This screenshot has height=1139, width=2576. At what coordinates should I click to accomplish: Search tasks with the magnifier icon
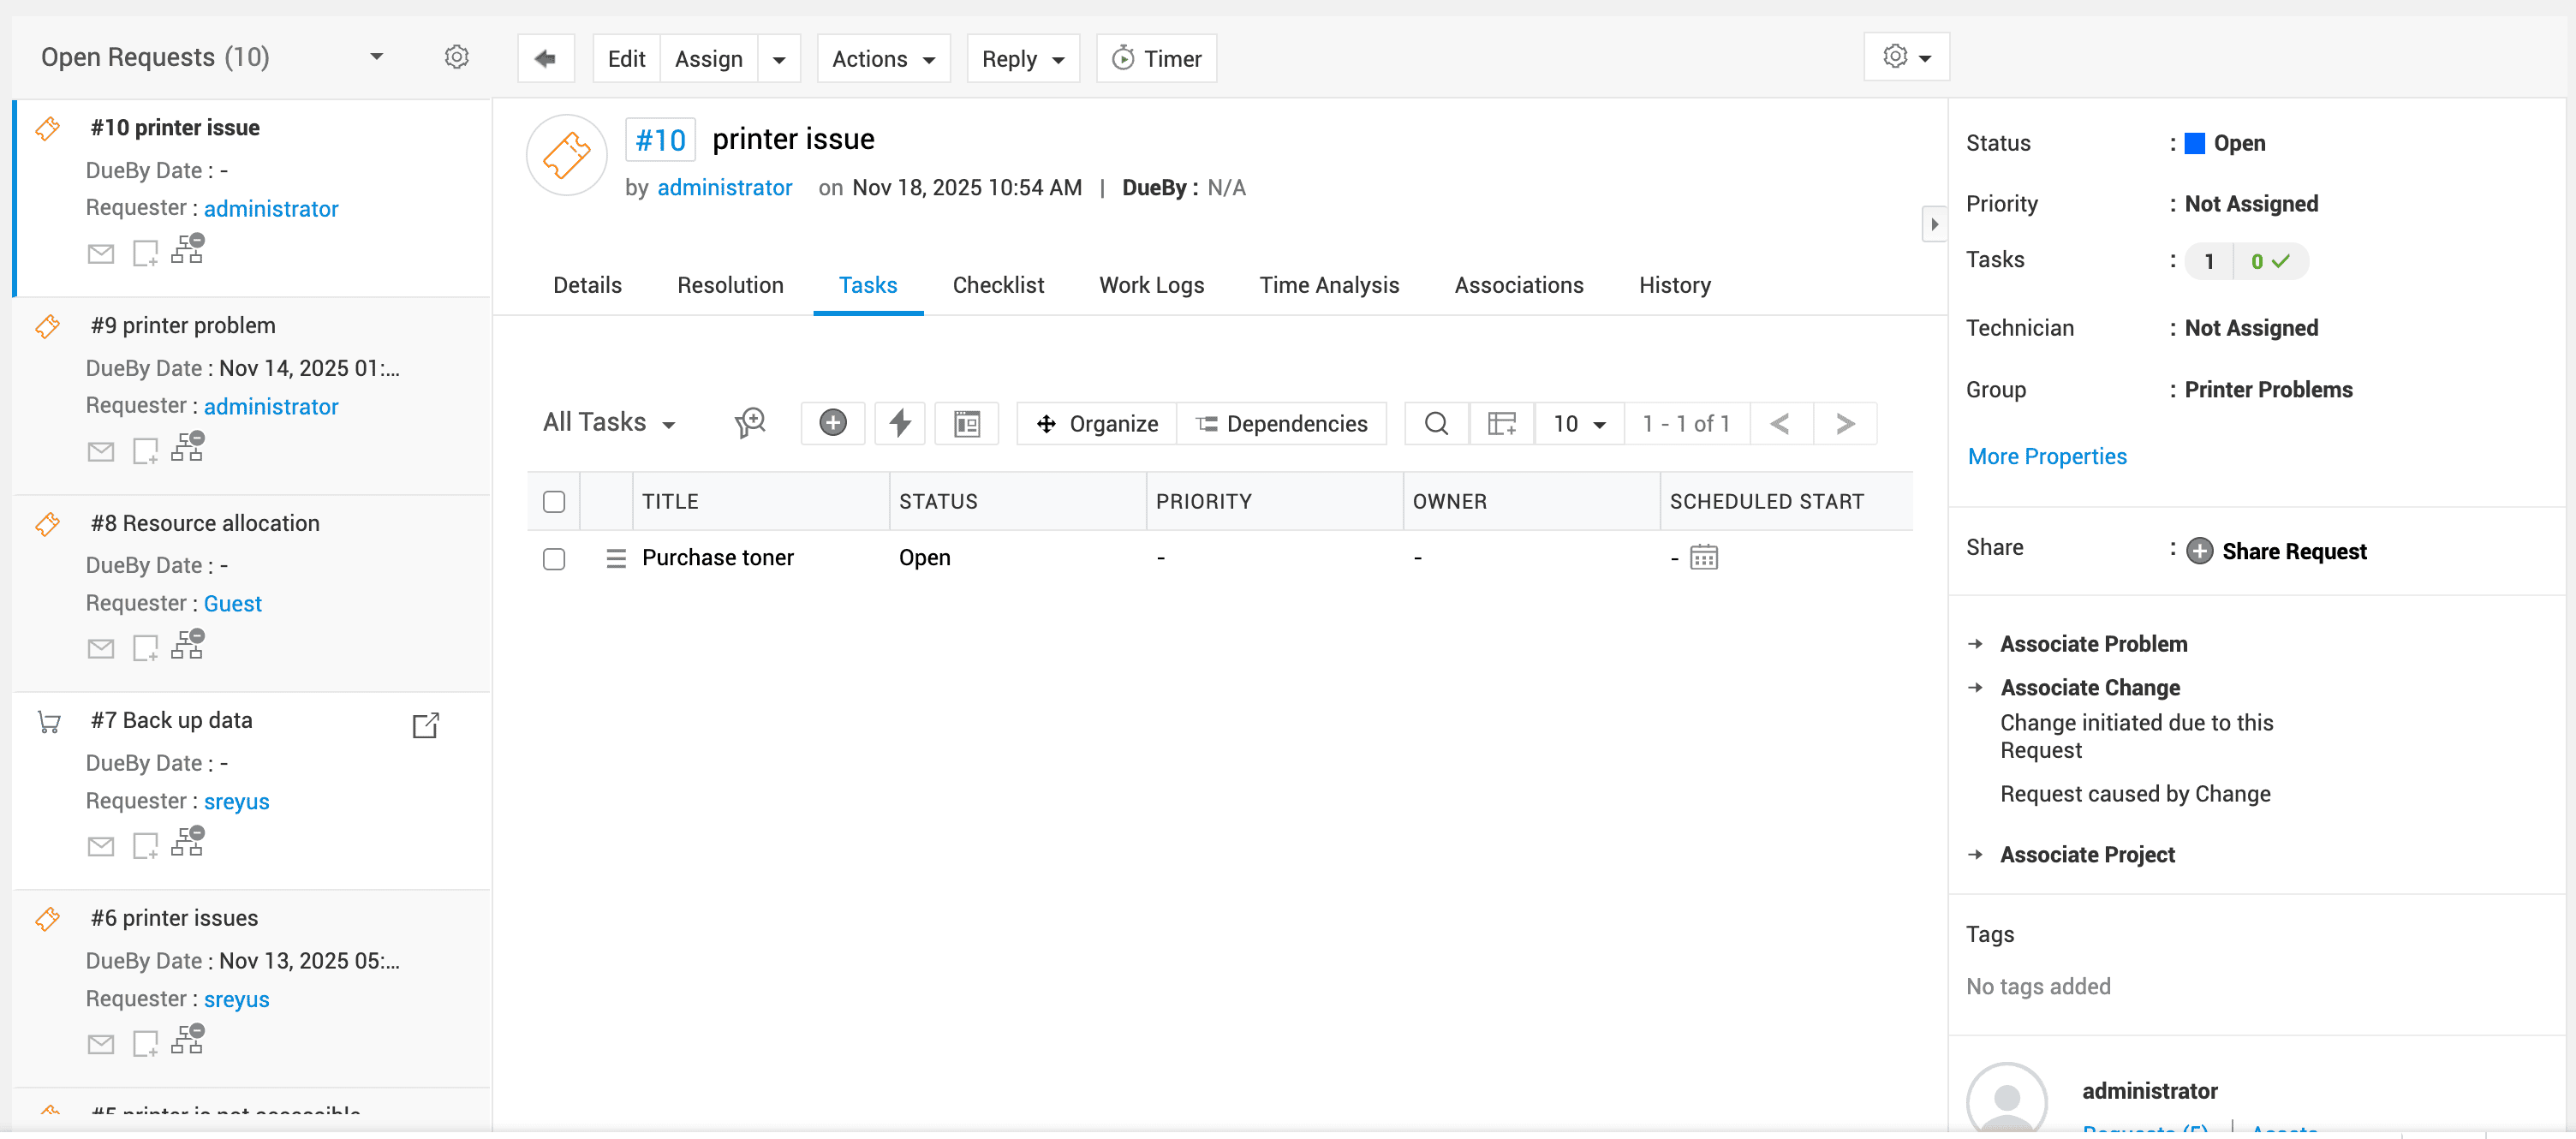click(1436, 423)
